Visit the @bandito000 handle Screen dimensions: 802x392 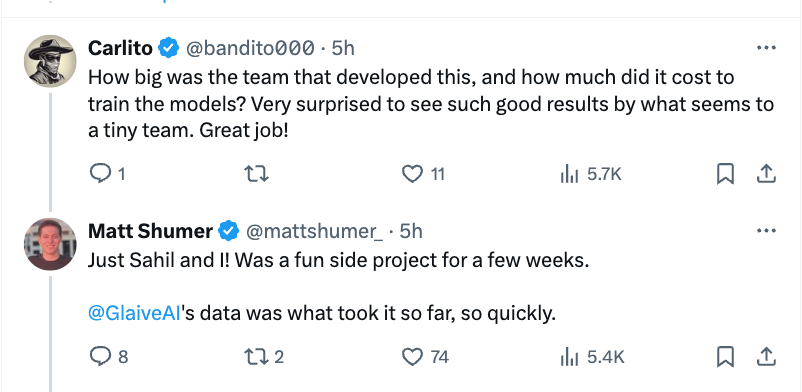coord(250,48)
